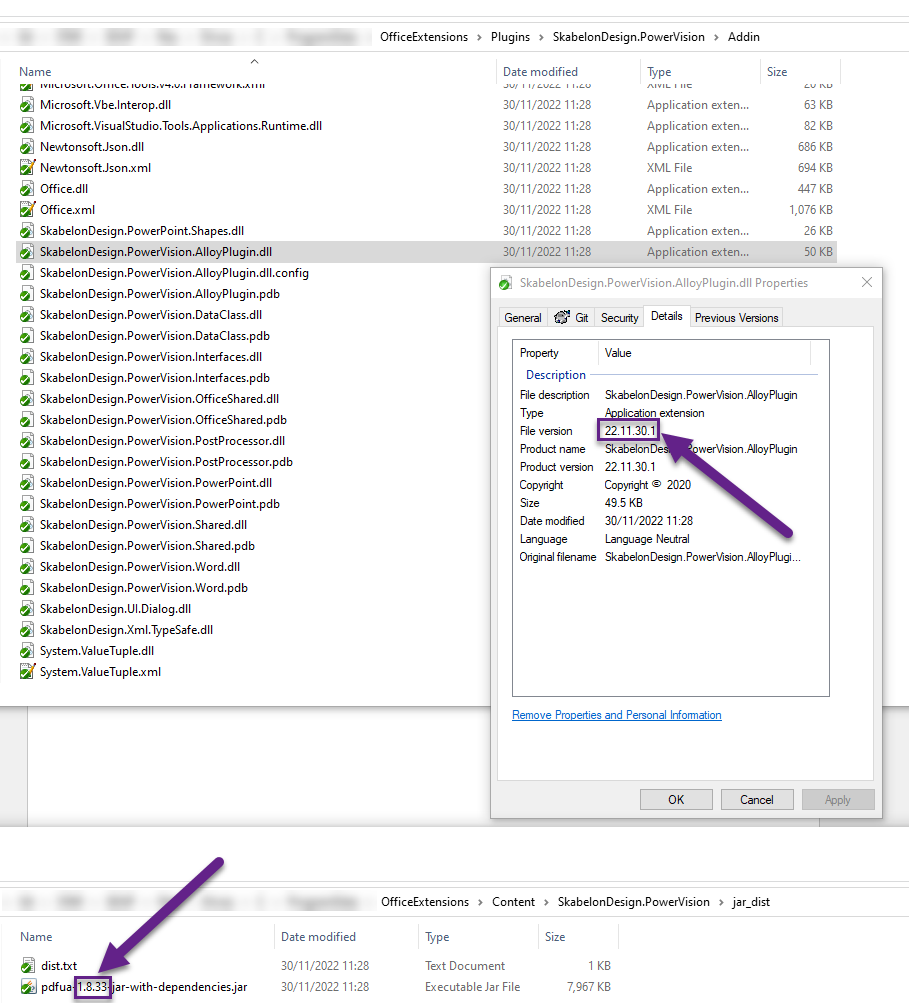Select SkabelonDesign.PowerVision.PostProcessor.dll file
This screenshot has height=1003, width=909.
pyautogui.click(x=162, y=441)
